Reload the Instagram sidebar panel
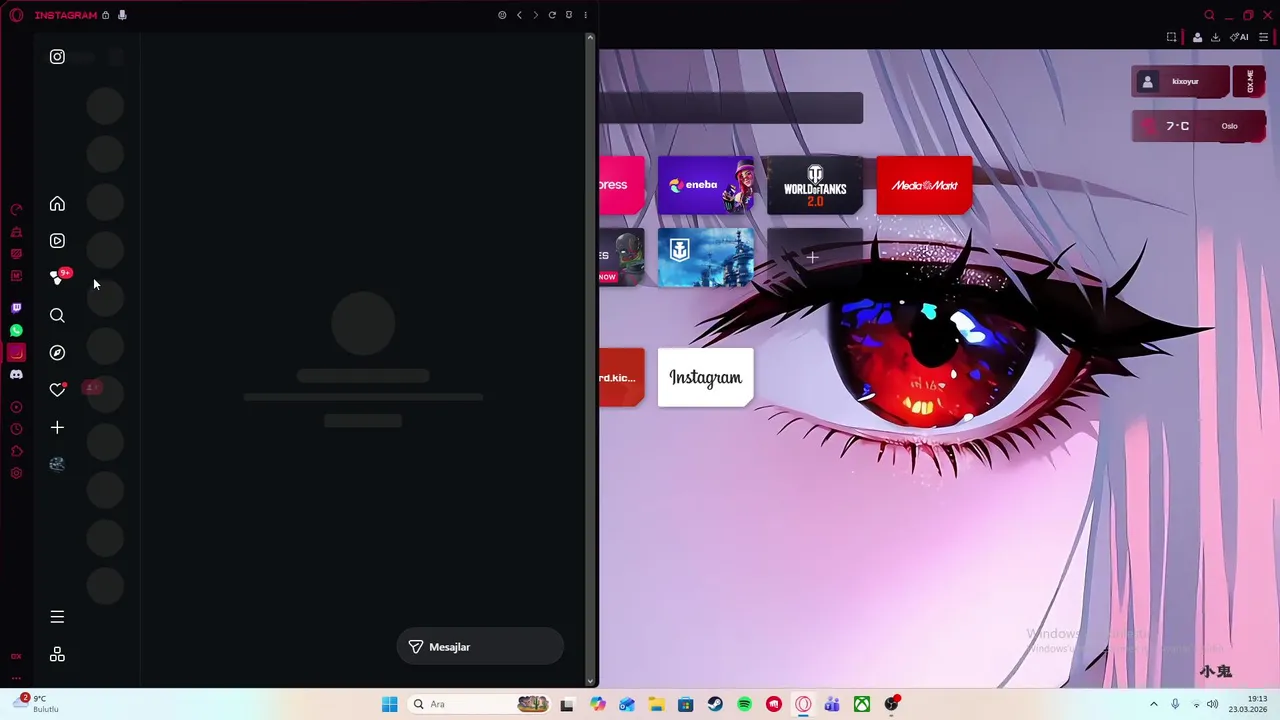The height and width of the screenshot is (720, 1280). pos(552,15)
